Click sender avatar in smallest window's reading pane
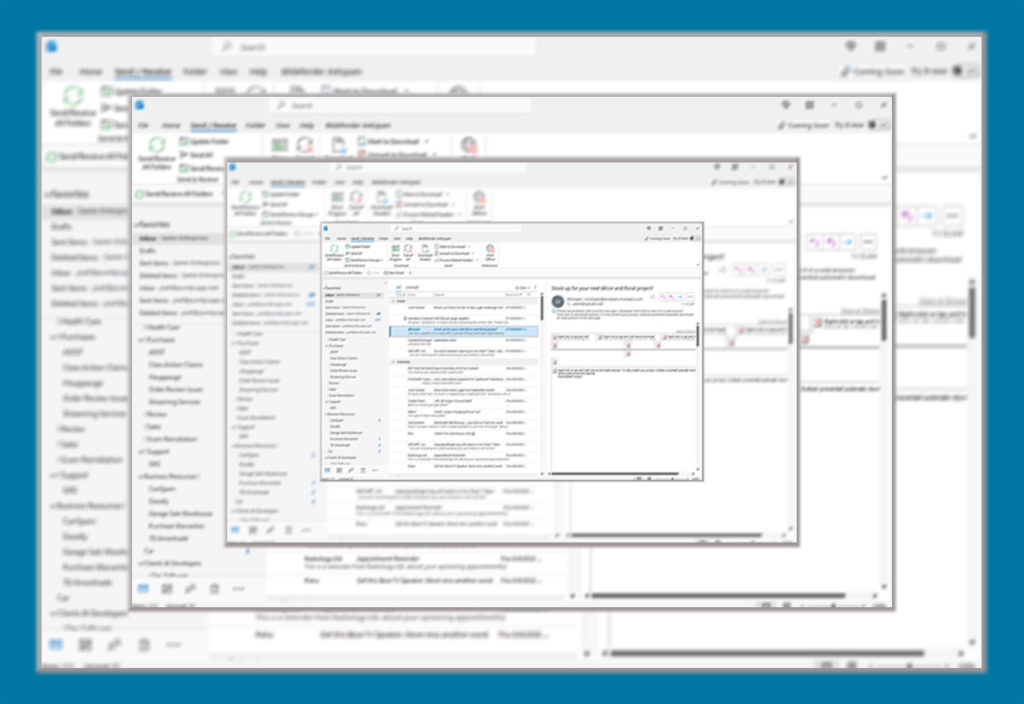The width and height of the screenshot is (1024, 704). tap(558, 301)
